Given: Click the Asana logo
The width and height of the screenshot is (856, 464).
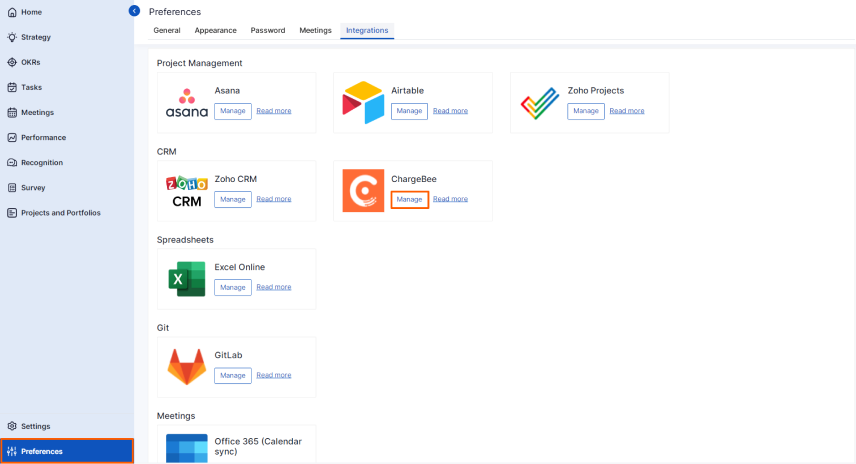Looking at the screenshot, I should [x=187, y=103].
